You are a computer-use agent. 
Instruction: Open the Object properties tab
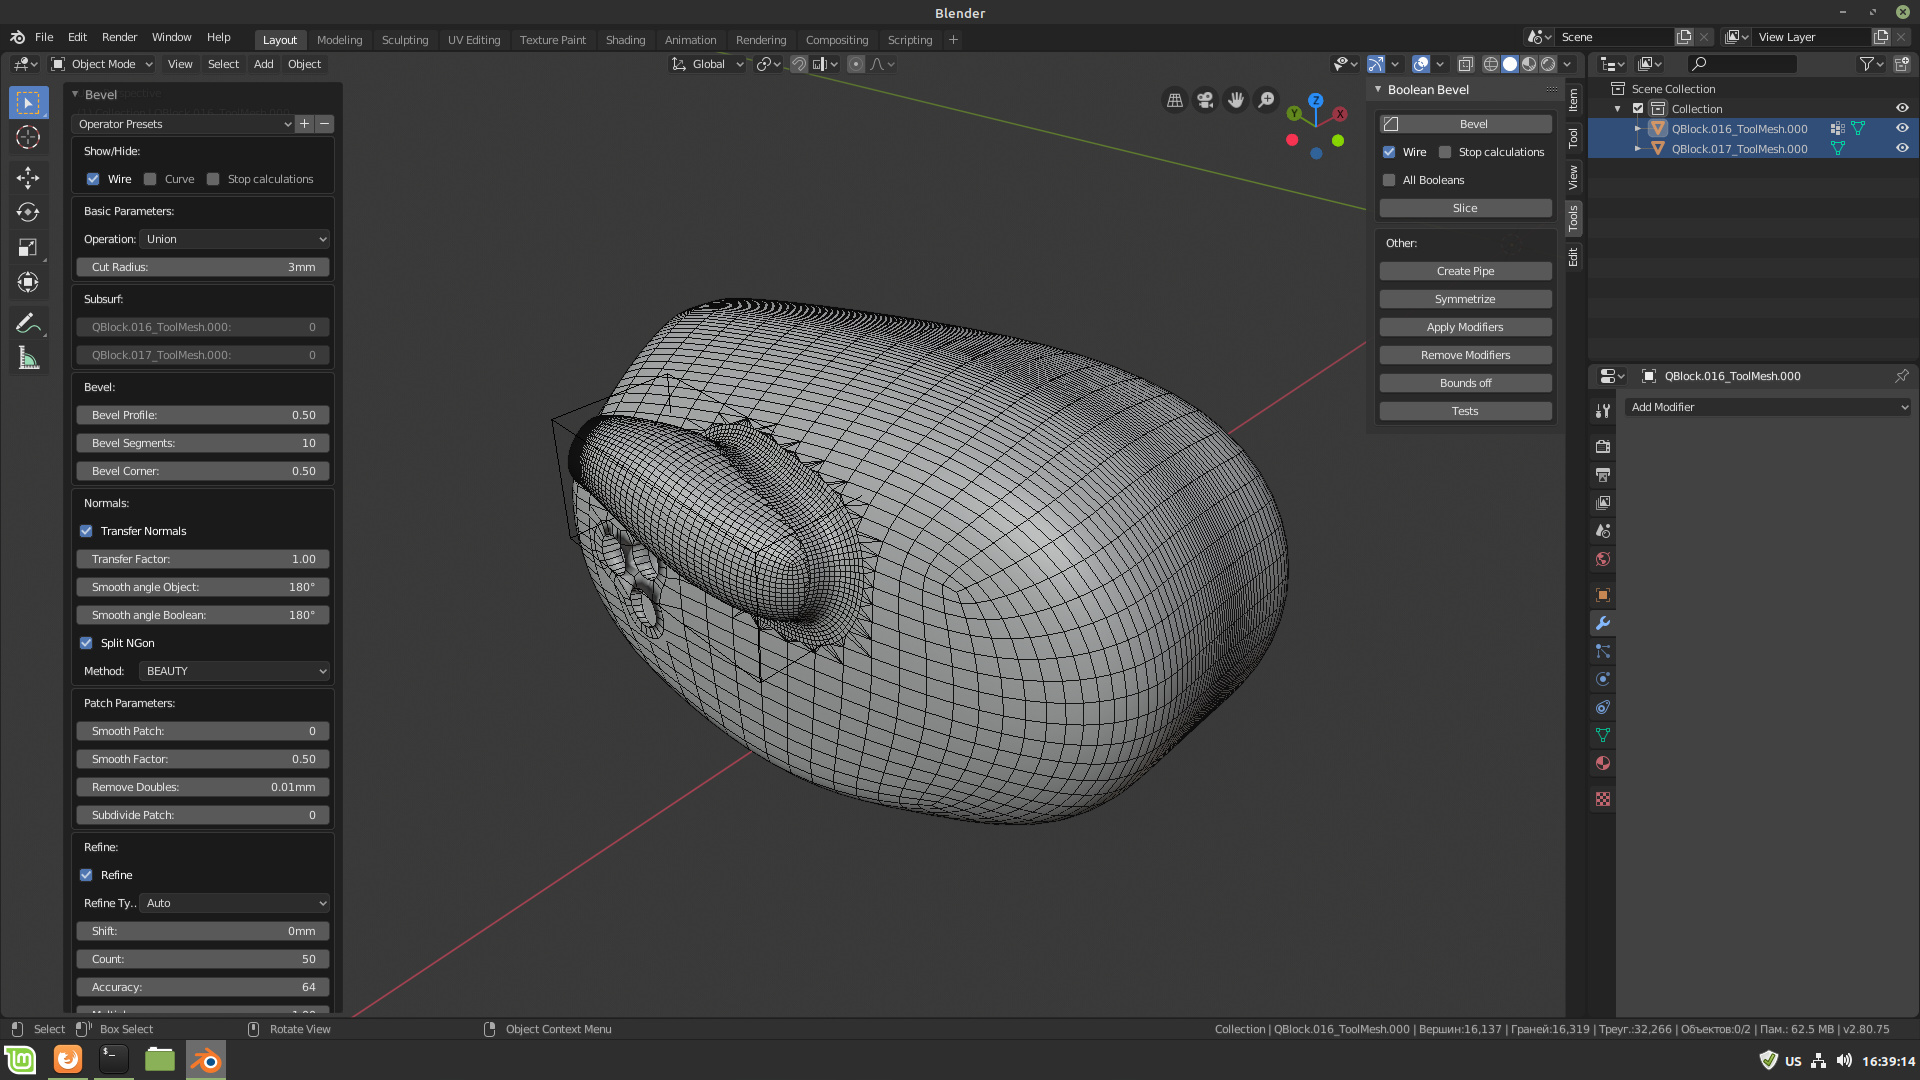pyautogui.click(x=1603, y=595)
